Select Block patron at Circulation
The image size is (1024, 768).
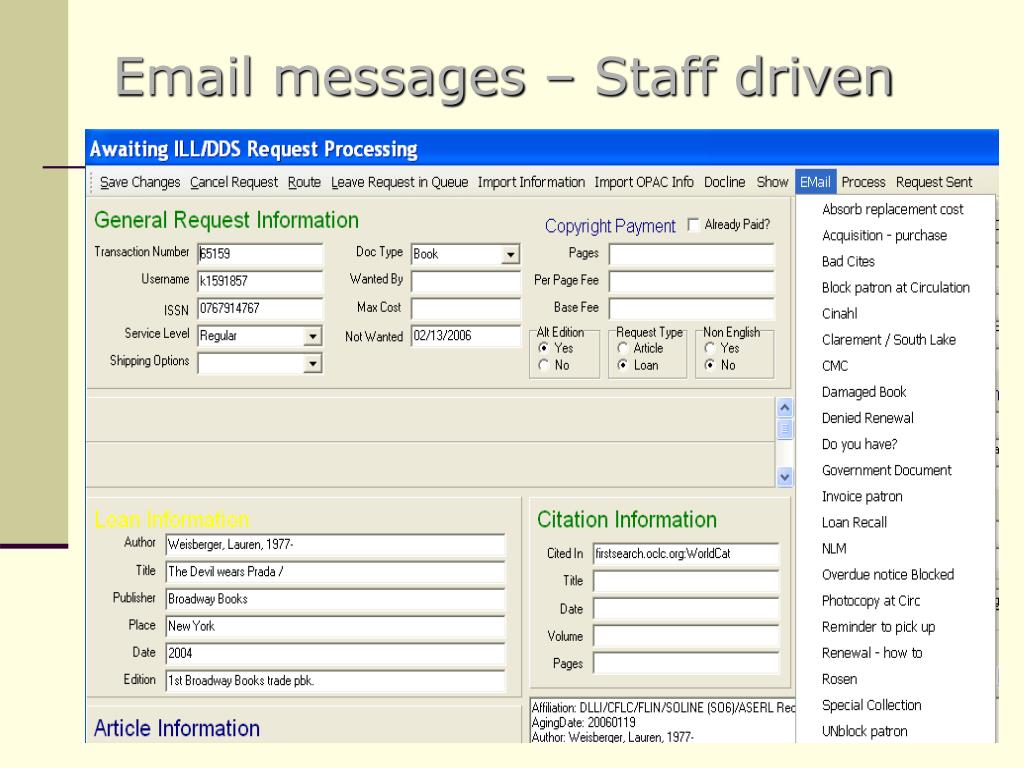point(895,287)
